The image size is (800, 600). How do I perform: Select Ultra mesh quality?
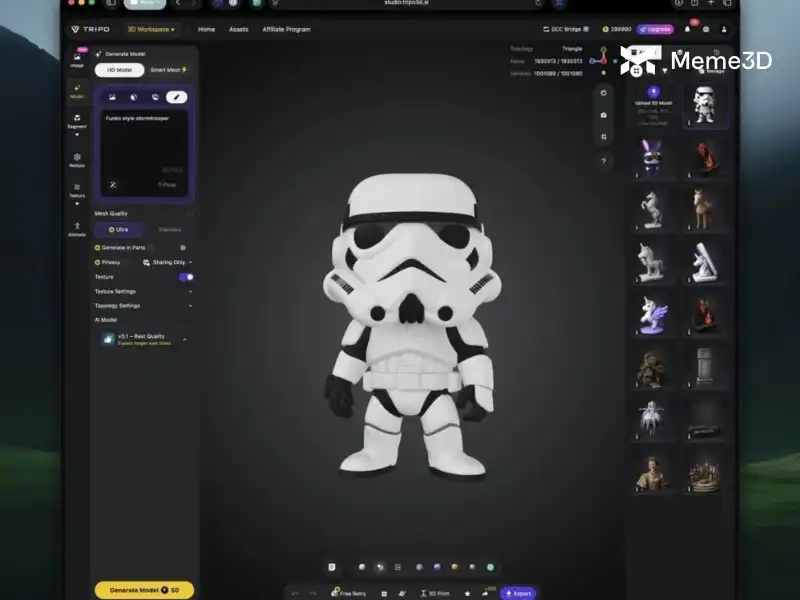[118, 230]
